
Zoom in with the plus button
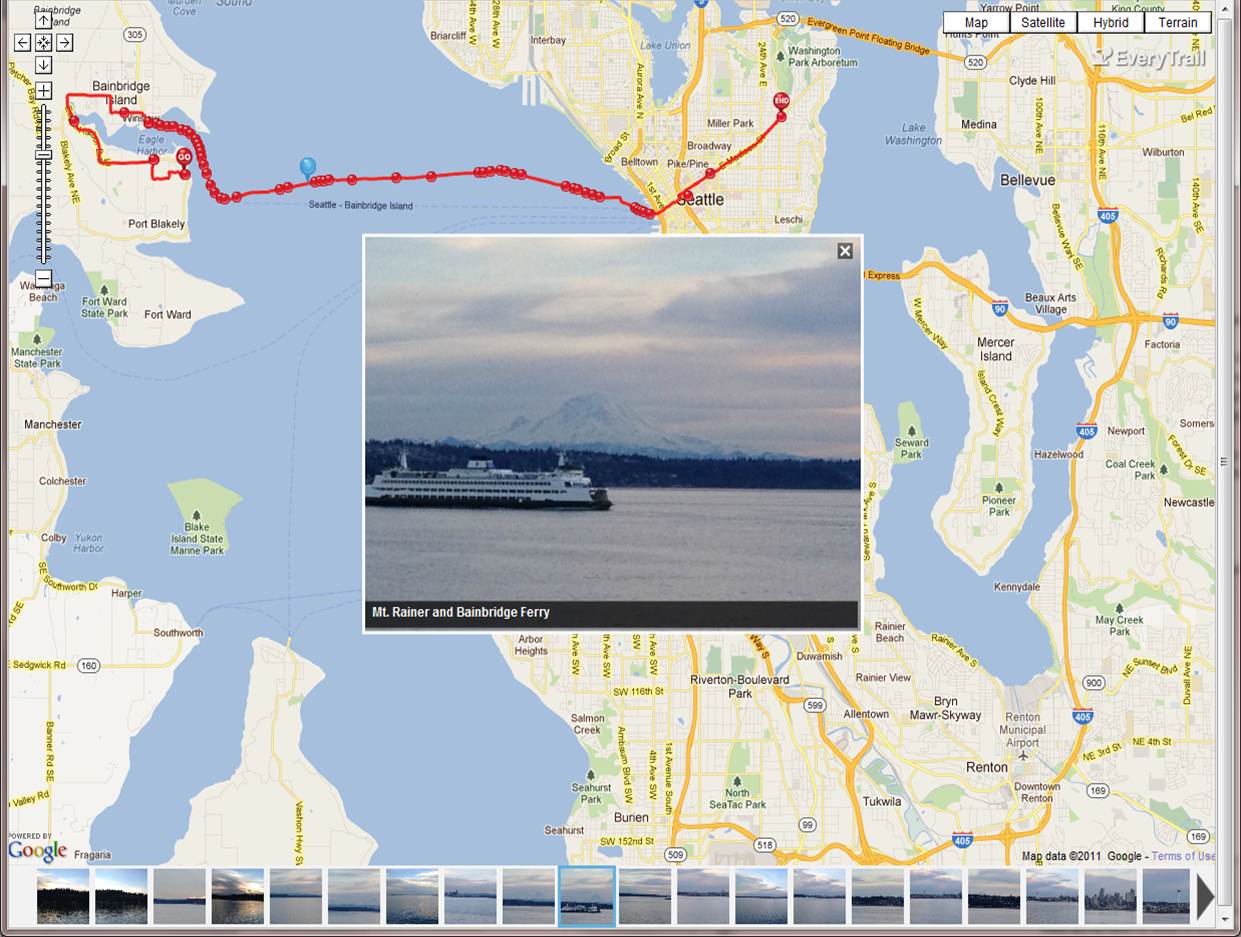[x=43, y=91]
